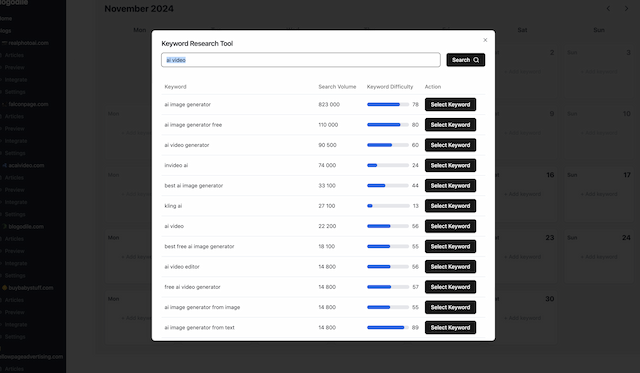
Task: Click search volume value '18 100'
Action: 327,246
